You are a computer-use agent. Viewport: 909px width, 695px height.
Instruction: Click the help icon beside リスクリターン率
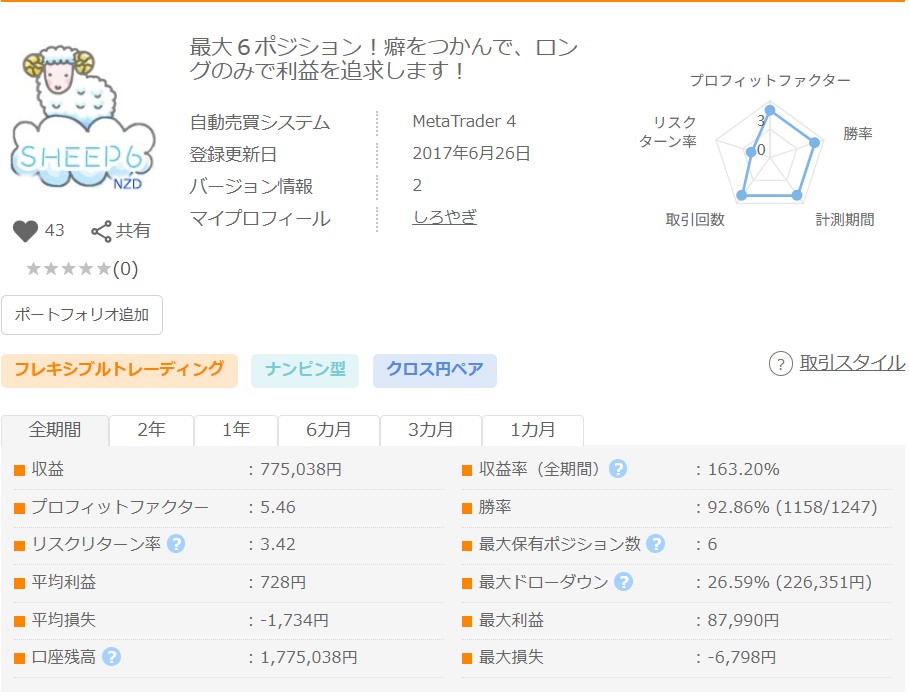coord(176,544)
